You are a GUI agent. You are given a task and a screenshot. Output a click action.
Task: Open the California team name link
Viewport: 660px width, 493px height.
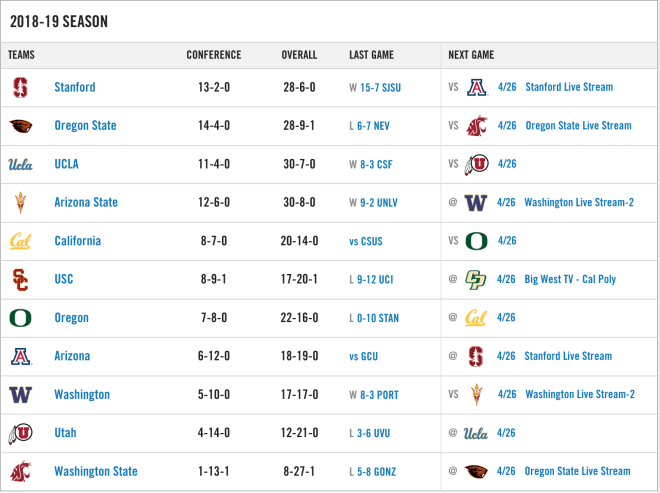[78, 241]
